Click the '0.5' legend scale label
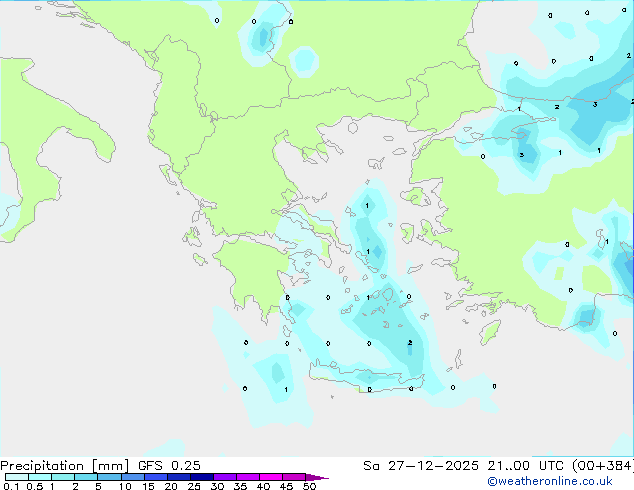Screen dimensions: 634x490 (x=35, y=486)
